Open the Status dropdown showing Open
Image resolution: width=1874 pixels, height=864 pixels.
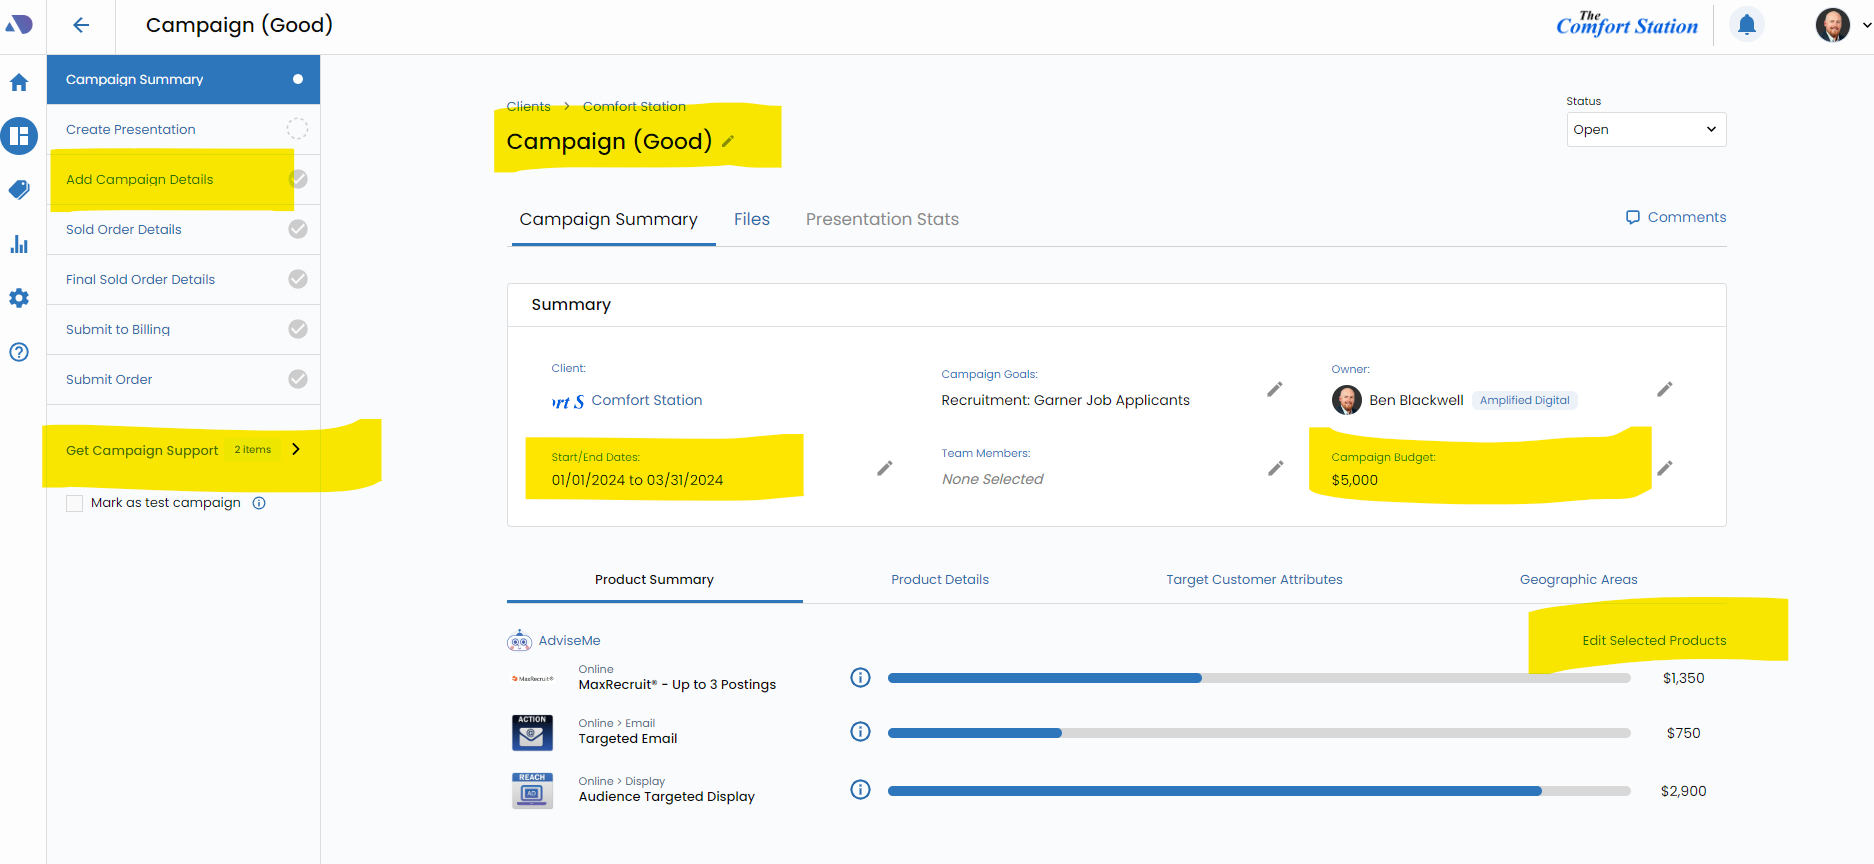1645,129
